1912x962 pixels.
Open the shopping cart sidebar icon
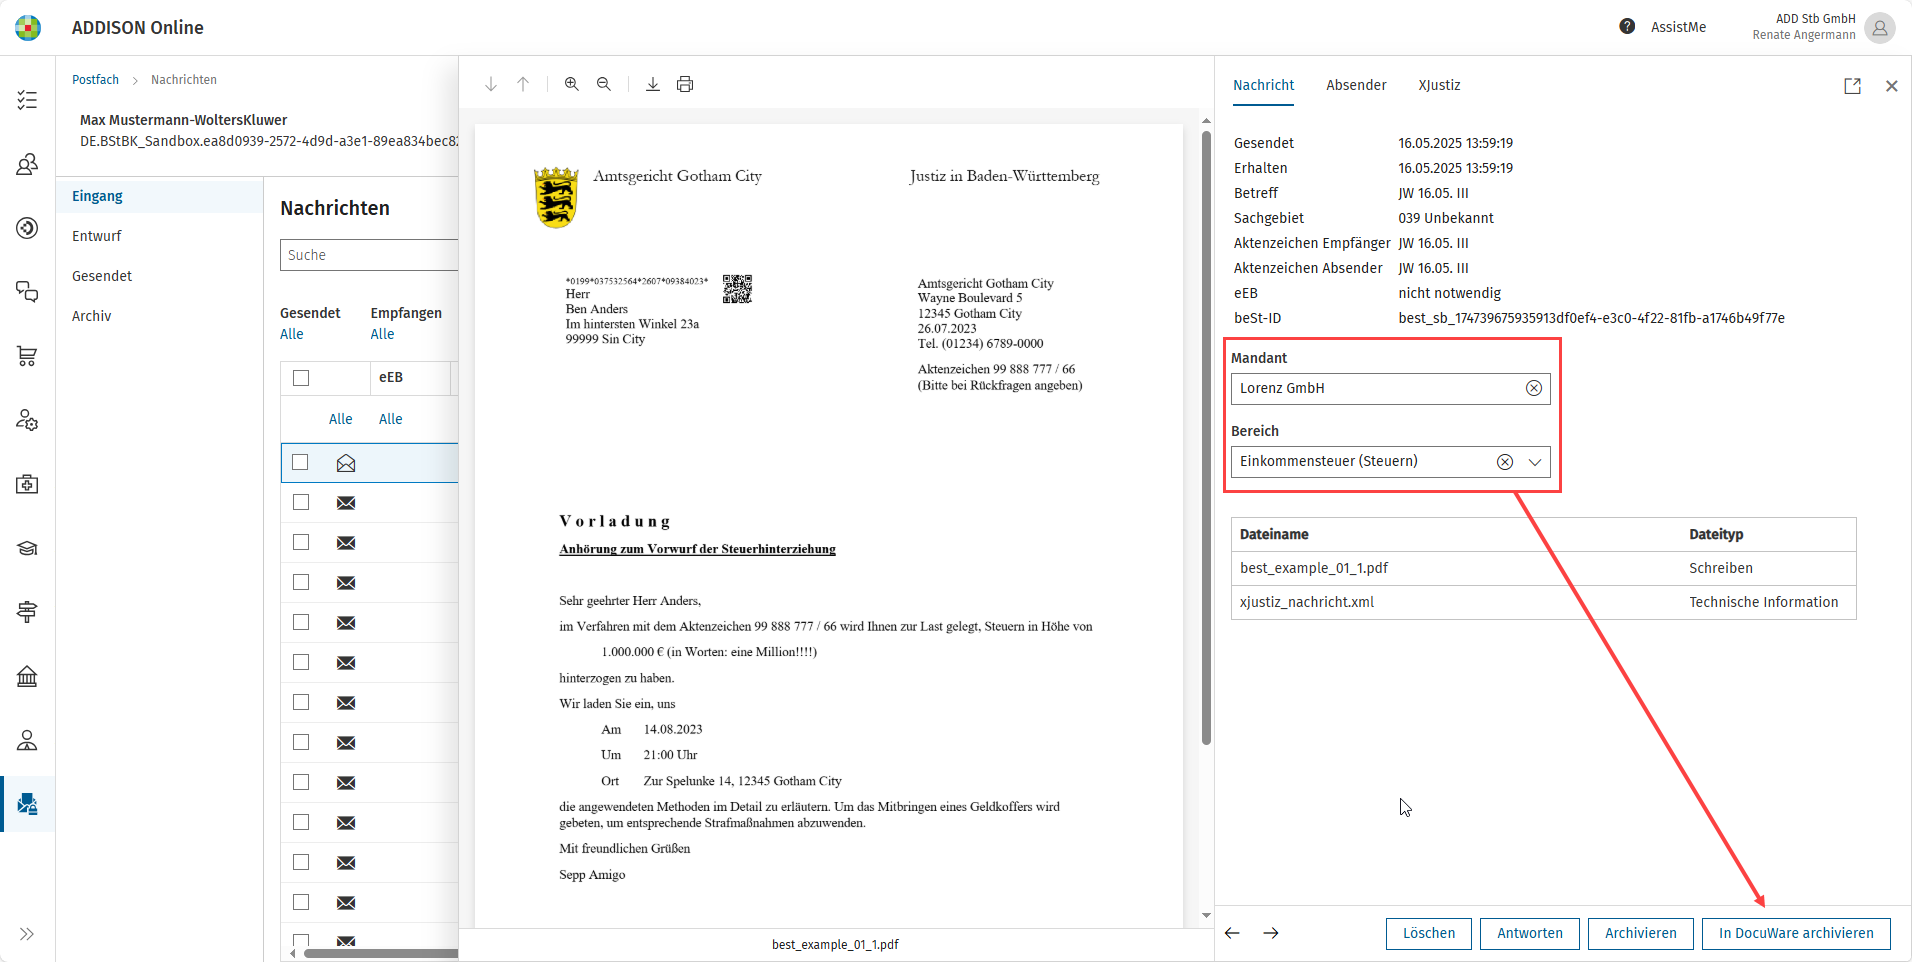coord(27,356)
